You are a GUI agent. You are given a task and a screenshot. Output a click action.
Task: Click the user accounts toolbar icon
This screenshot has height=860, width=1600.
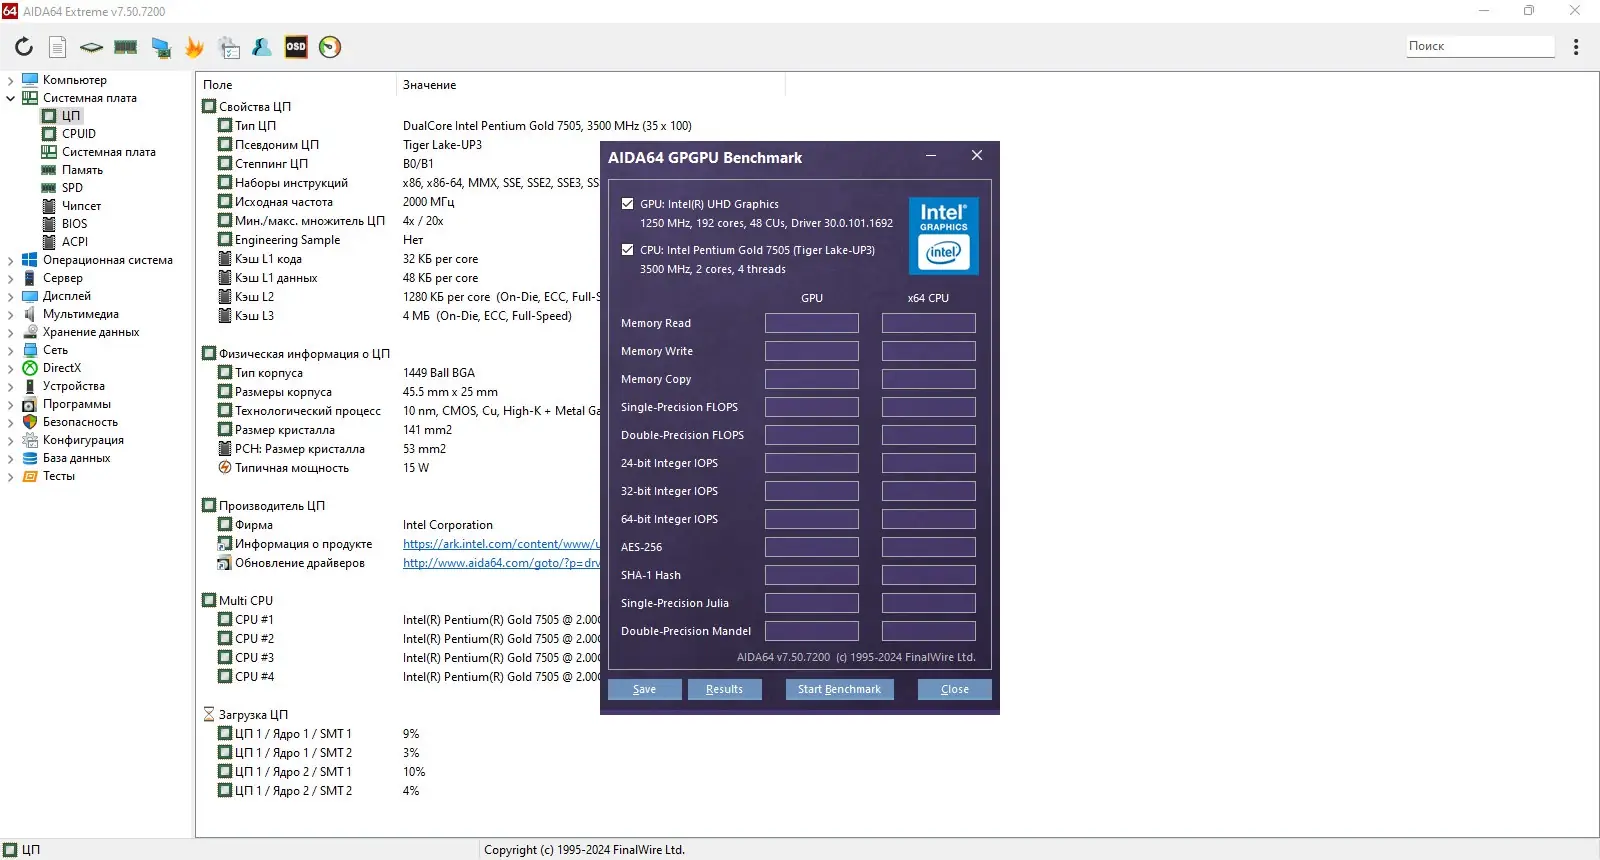click(x=262, y=47)
